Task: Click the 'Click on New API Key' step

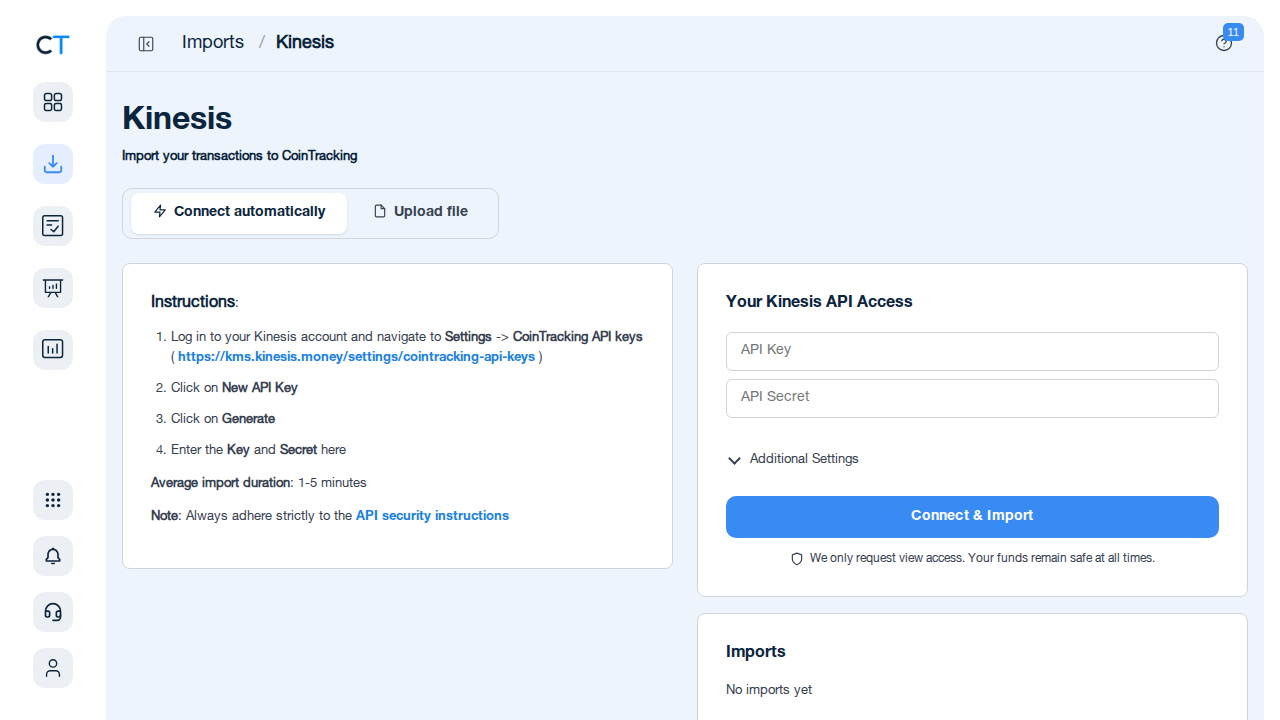Action: [234, 388]
